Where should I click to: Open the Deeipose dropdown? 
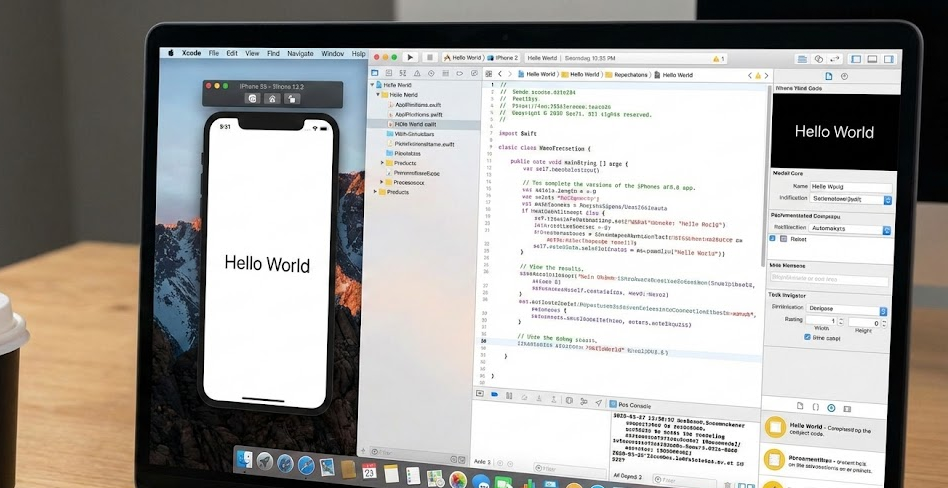pos(846,311)
